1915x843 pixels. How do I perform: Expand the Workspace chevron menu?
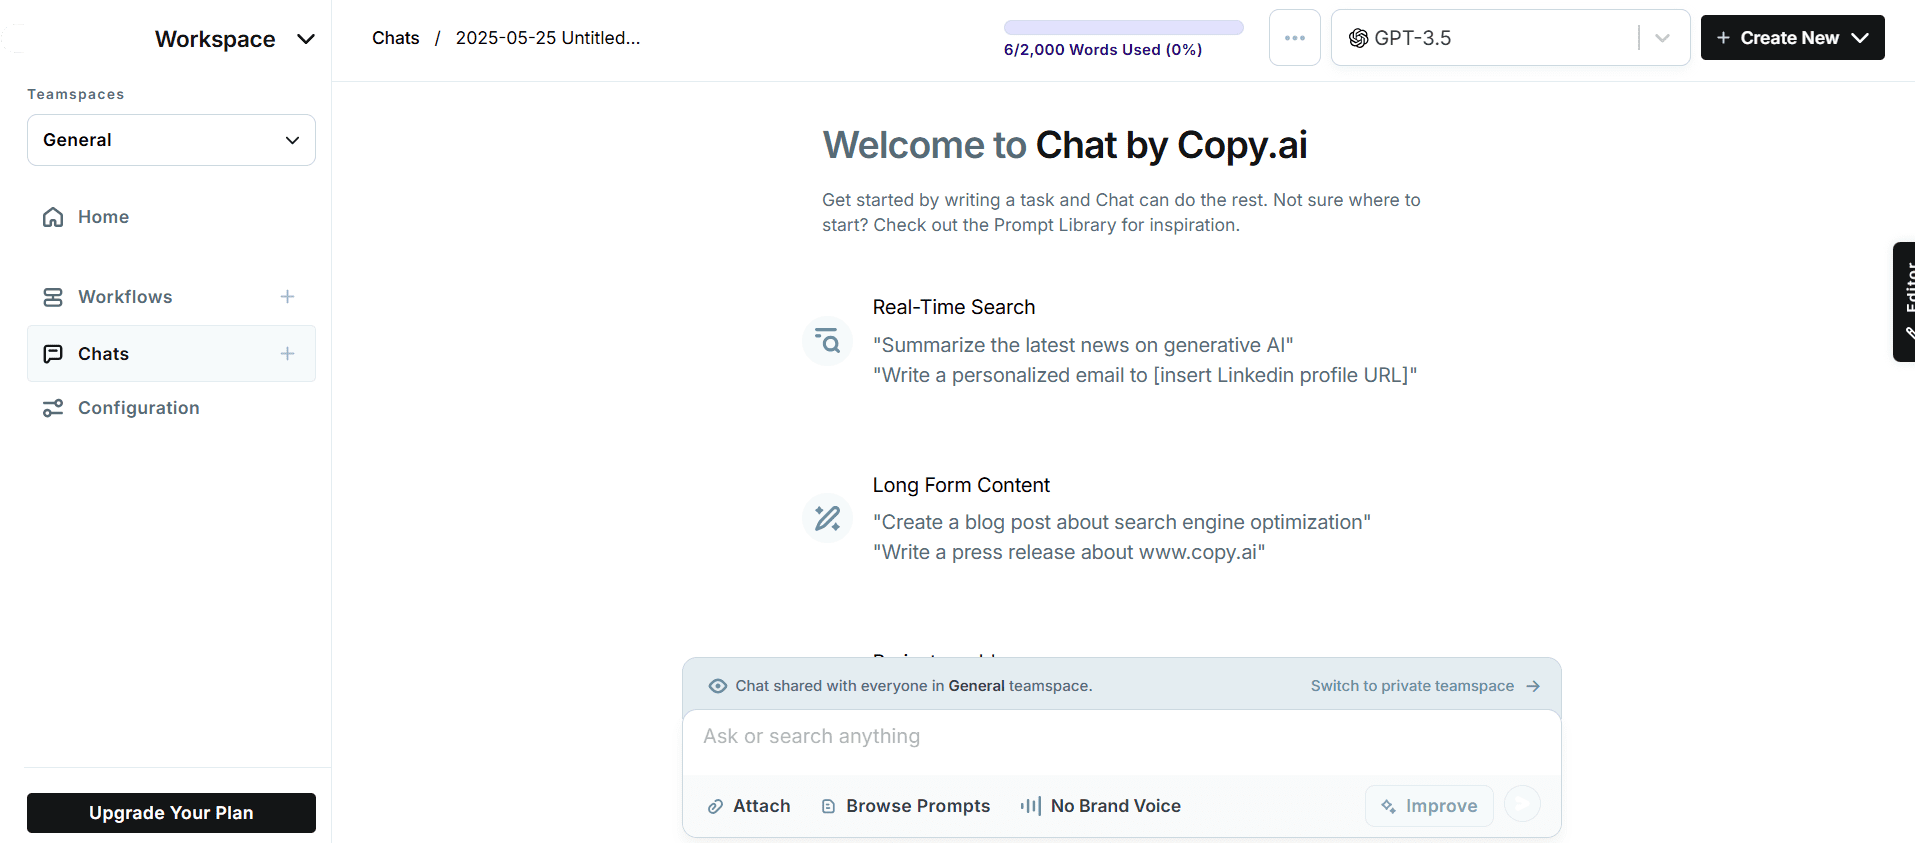click(x=306, y=39)
